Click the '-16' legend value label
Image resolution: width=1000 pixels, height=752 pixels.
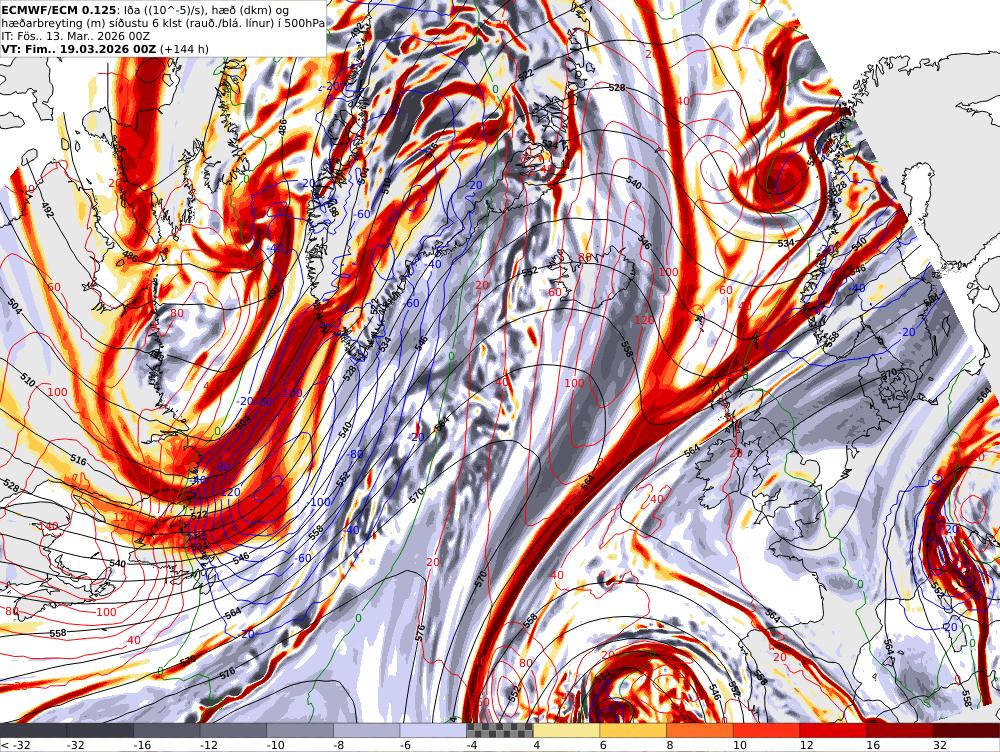click(x=142, y=745)
